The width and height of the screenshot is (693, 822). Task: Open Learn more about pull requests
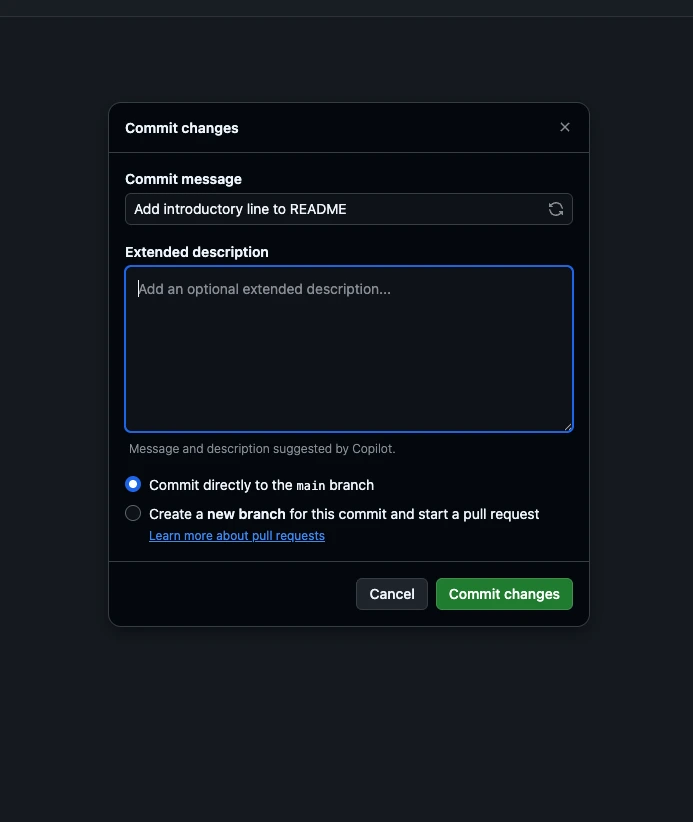[x=237, y=536]
